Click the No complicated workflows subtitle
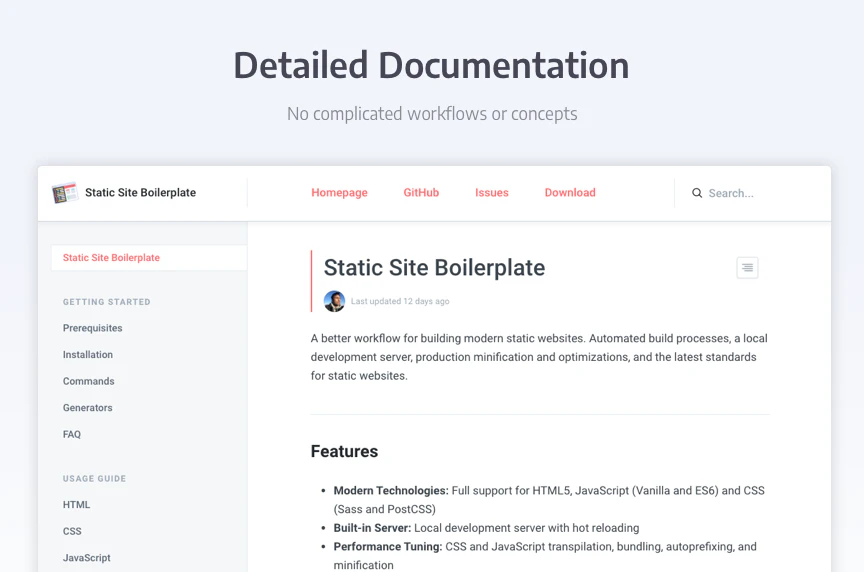Screen dimensions: 864x572 pyautogui.click(x=432, y=114)
